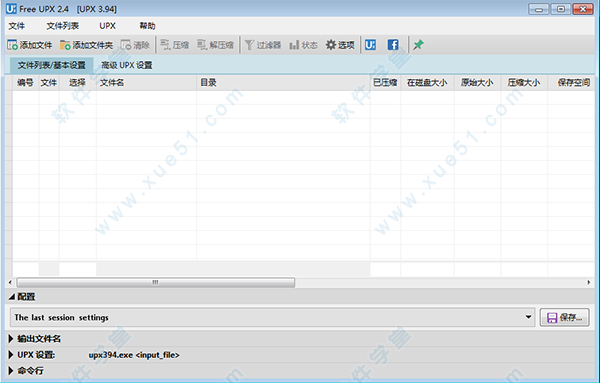Open the 文件列表 menu

tap(63, 26)
